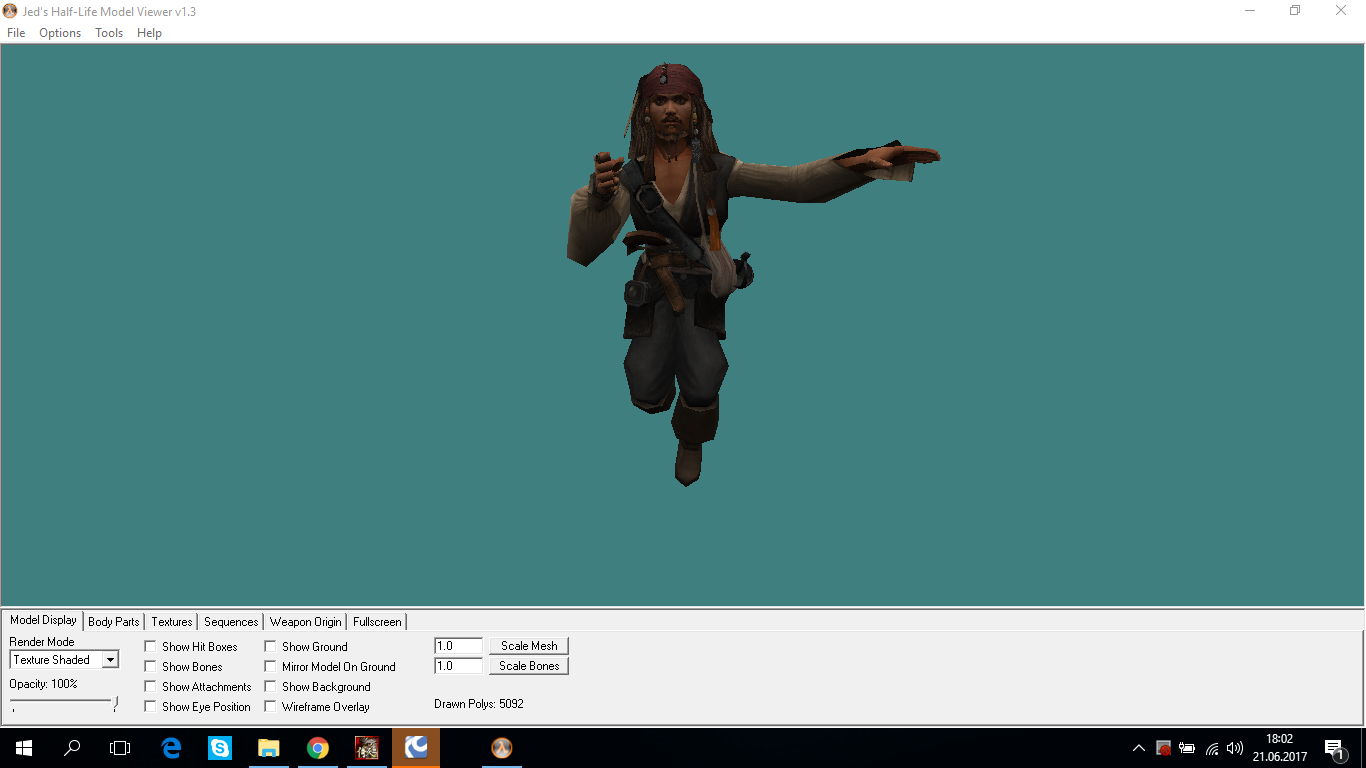
Task: Switch to the Body Parts tab
Action: [114, 622]
